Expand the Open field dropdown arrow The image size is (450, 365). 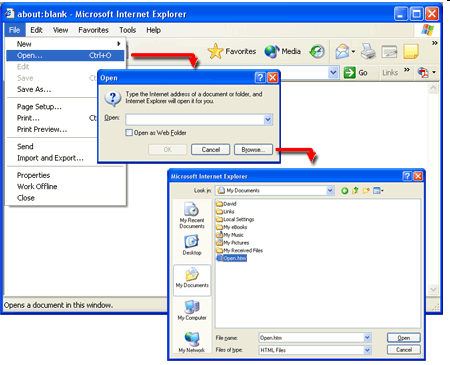(268, 119)
